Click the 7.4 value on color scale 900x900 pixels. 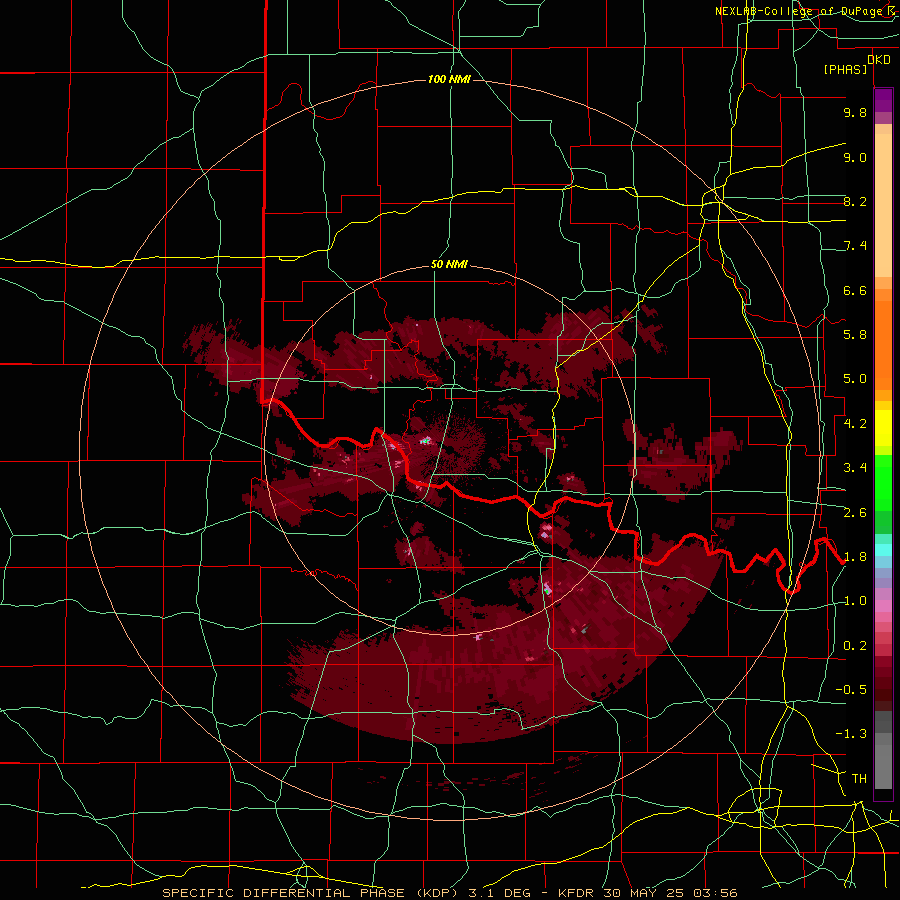click(855, 246)
